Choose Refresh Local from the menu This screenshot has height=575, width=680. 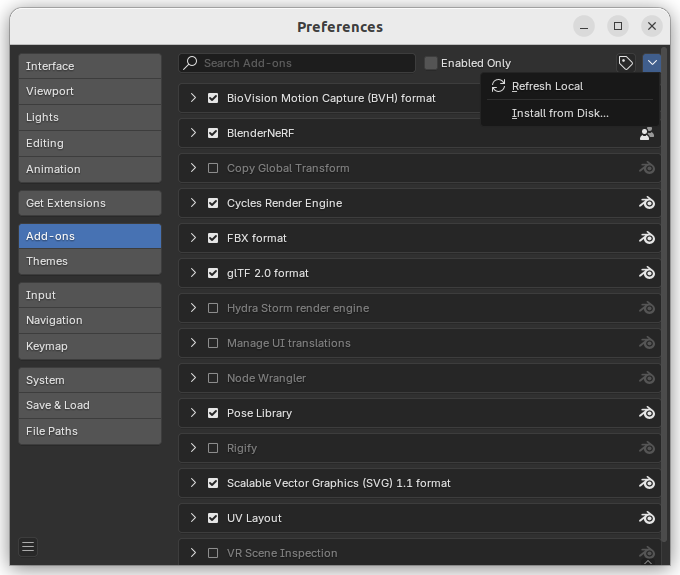coord(570,86)
